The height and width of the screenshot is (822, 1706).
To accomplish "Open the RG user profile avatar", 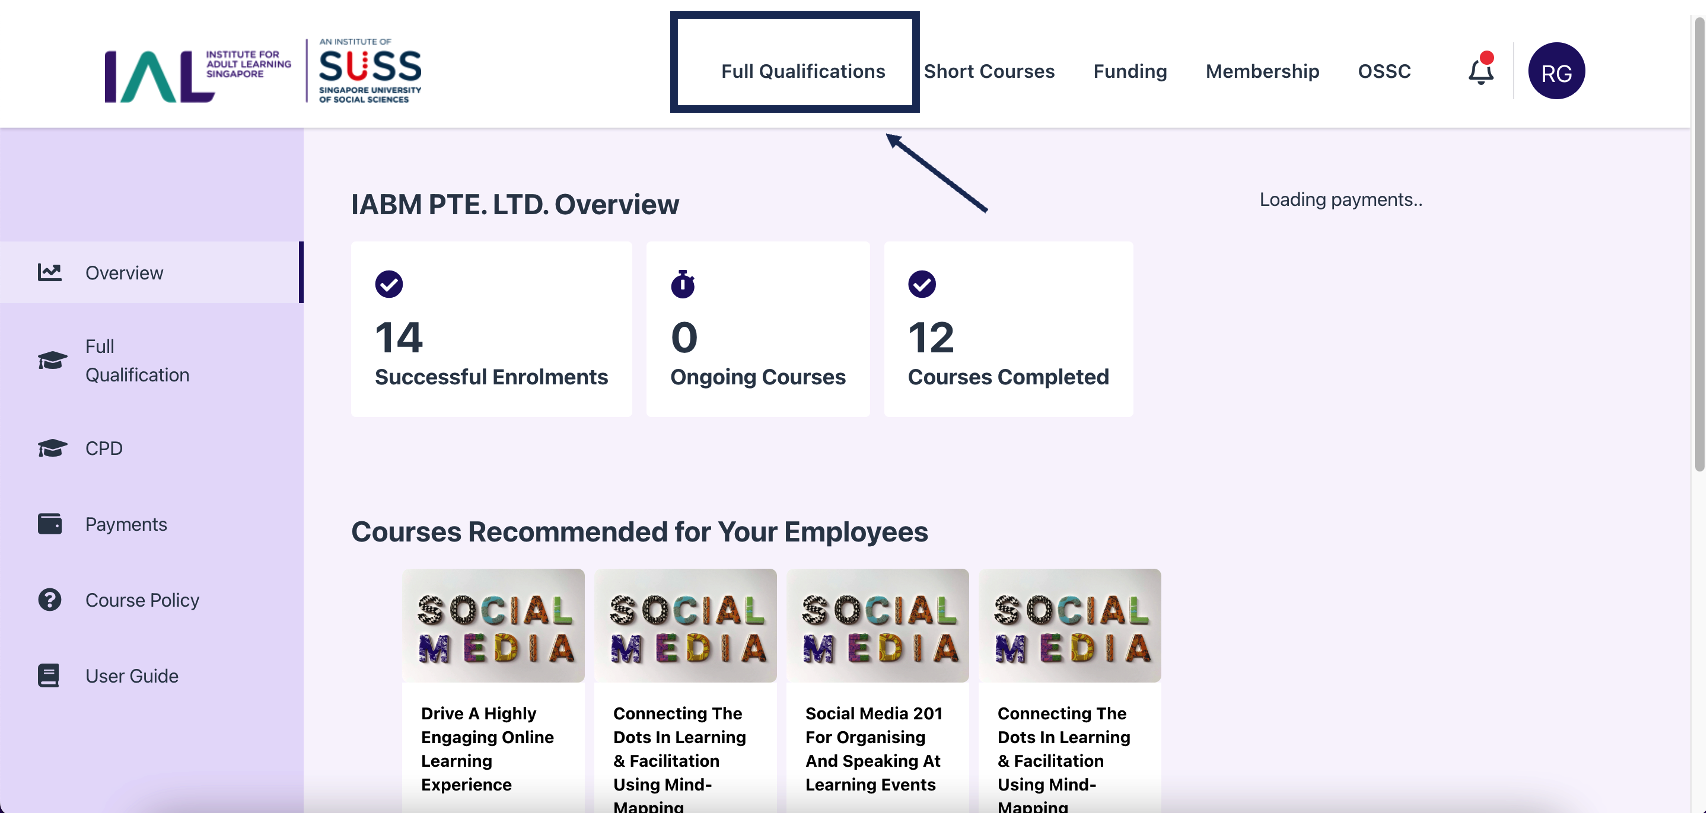I will click(1556, 71).
